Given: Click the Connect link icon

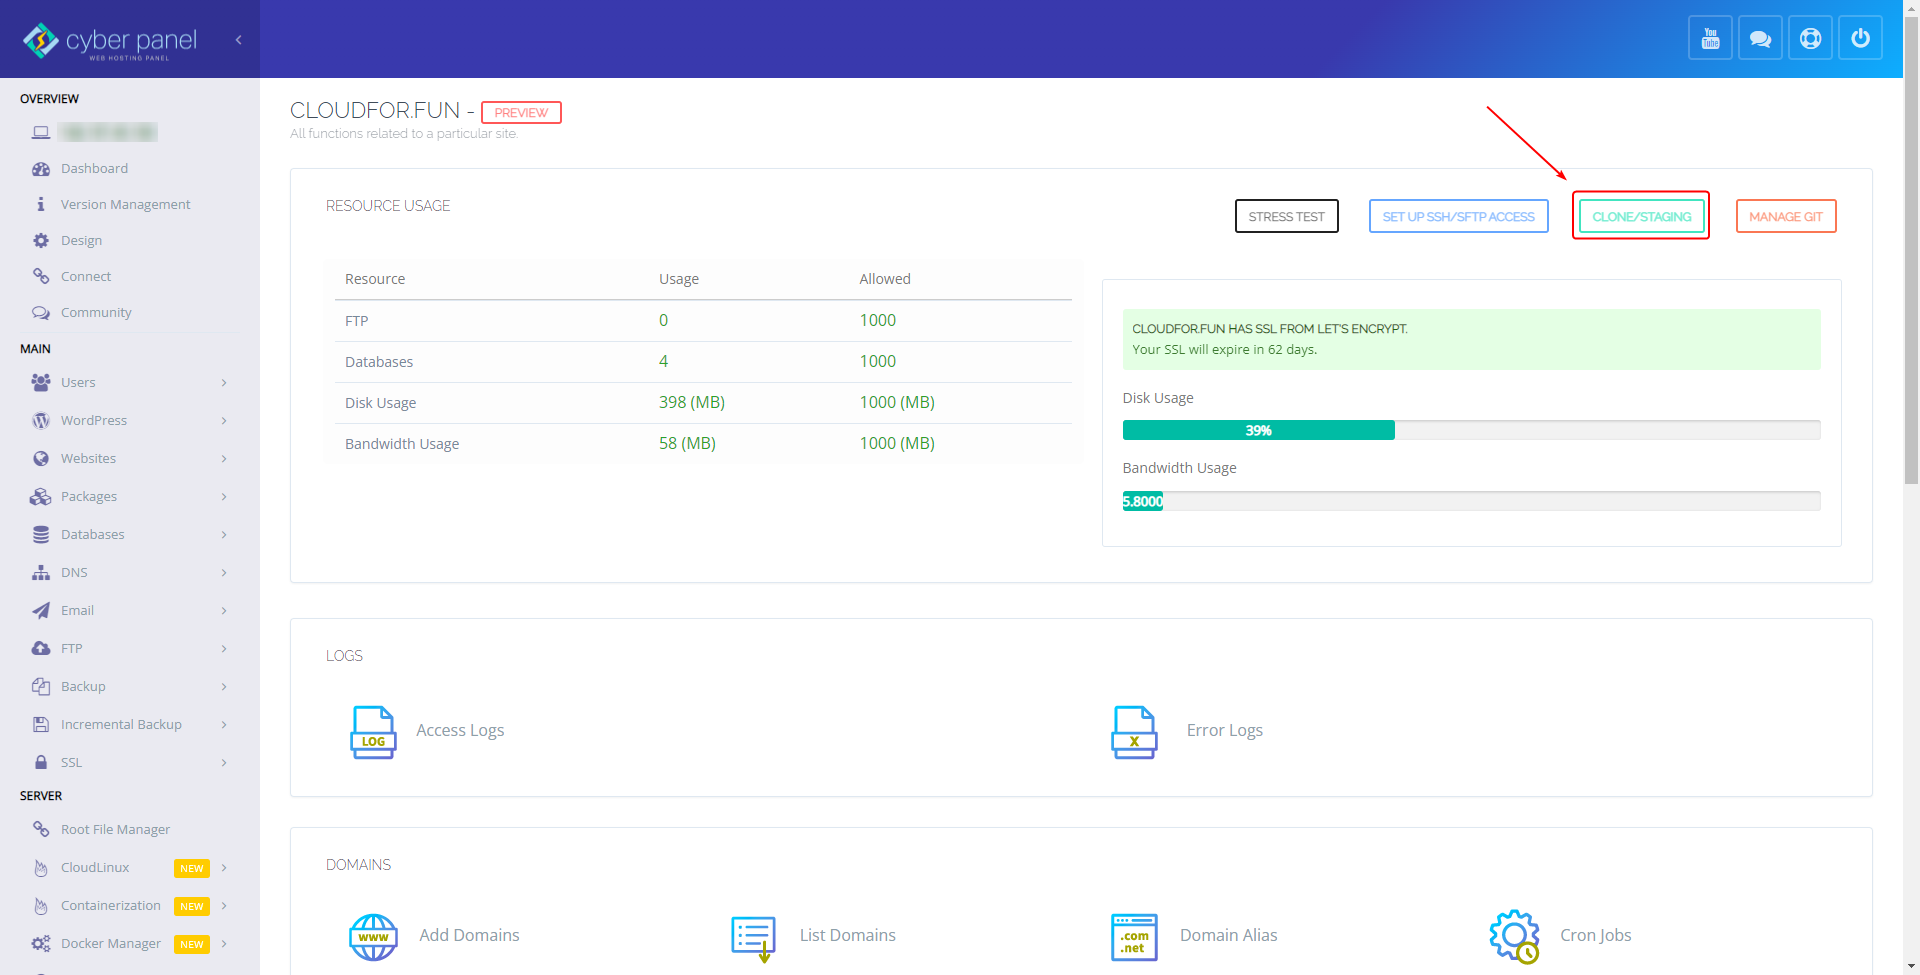Looking at the screenshot, I should pyautogui.click(x=41, y=276).
